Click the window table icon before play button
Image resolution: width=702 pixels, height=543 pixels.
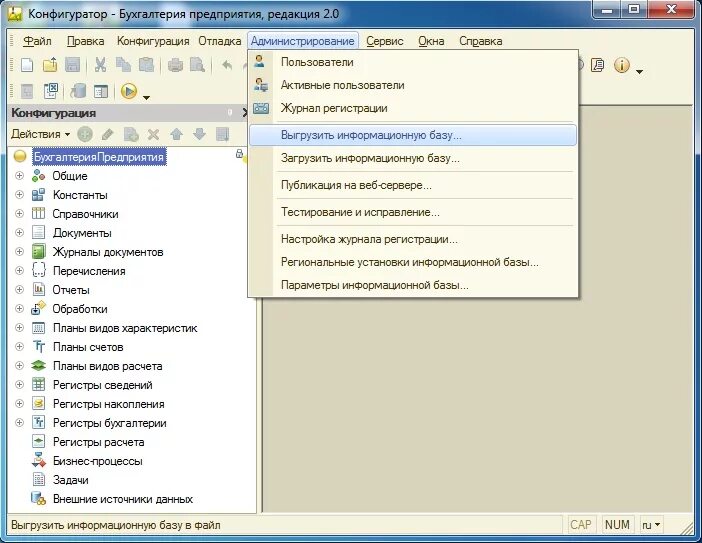(101, 91)
